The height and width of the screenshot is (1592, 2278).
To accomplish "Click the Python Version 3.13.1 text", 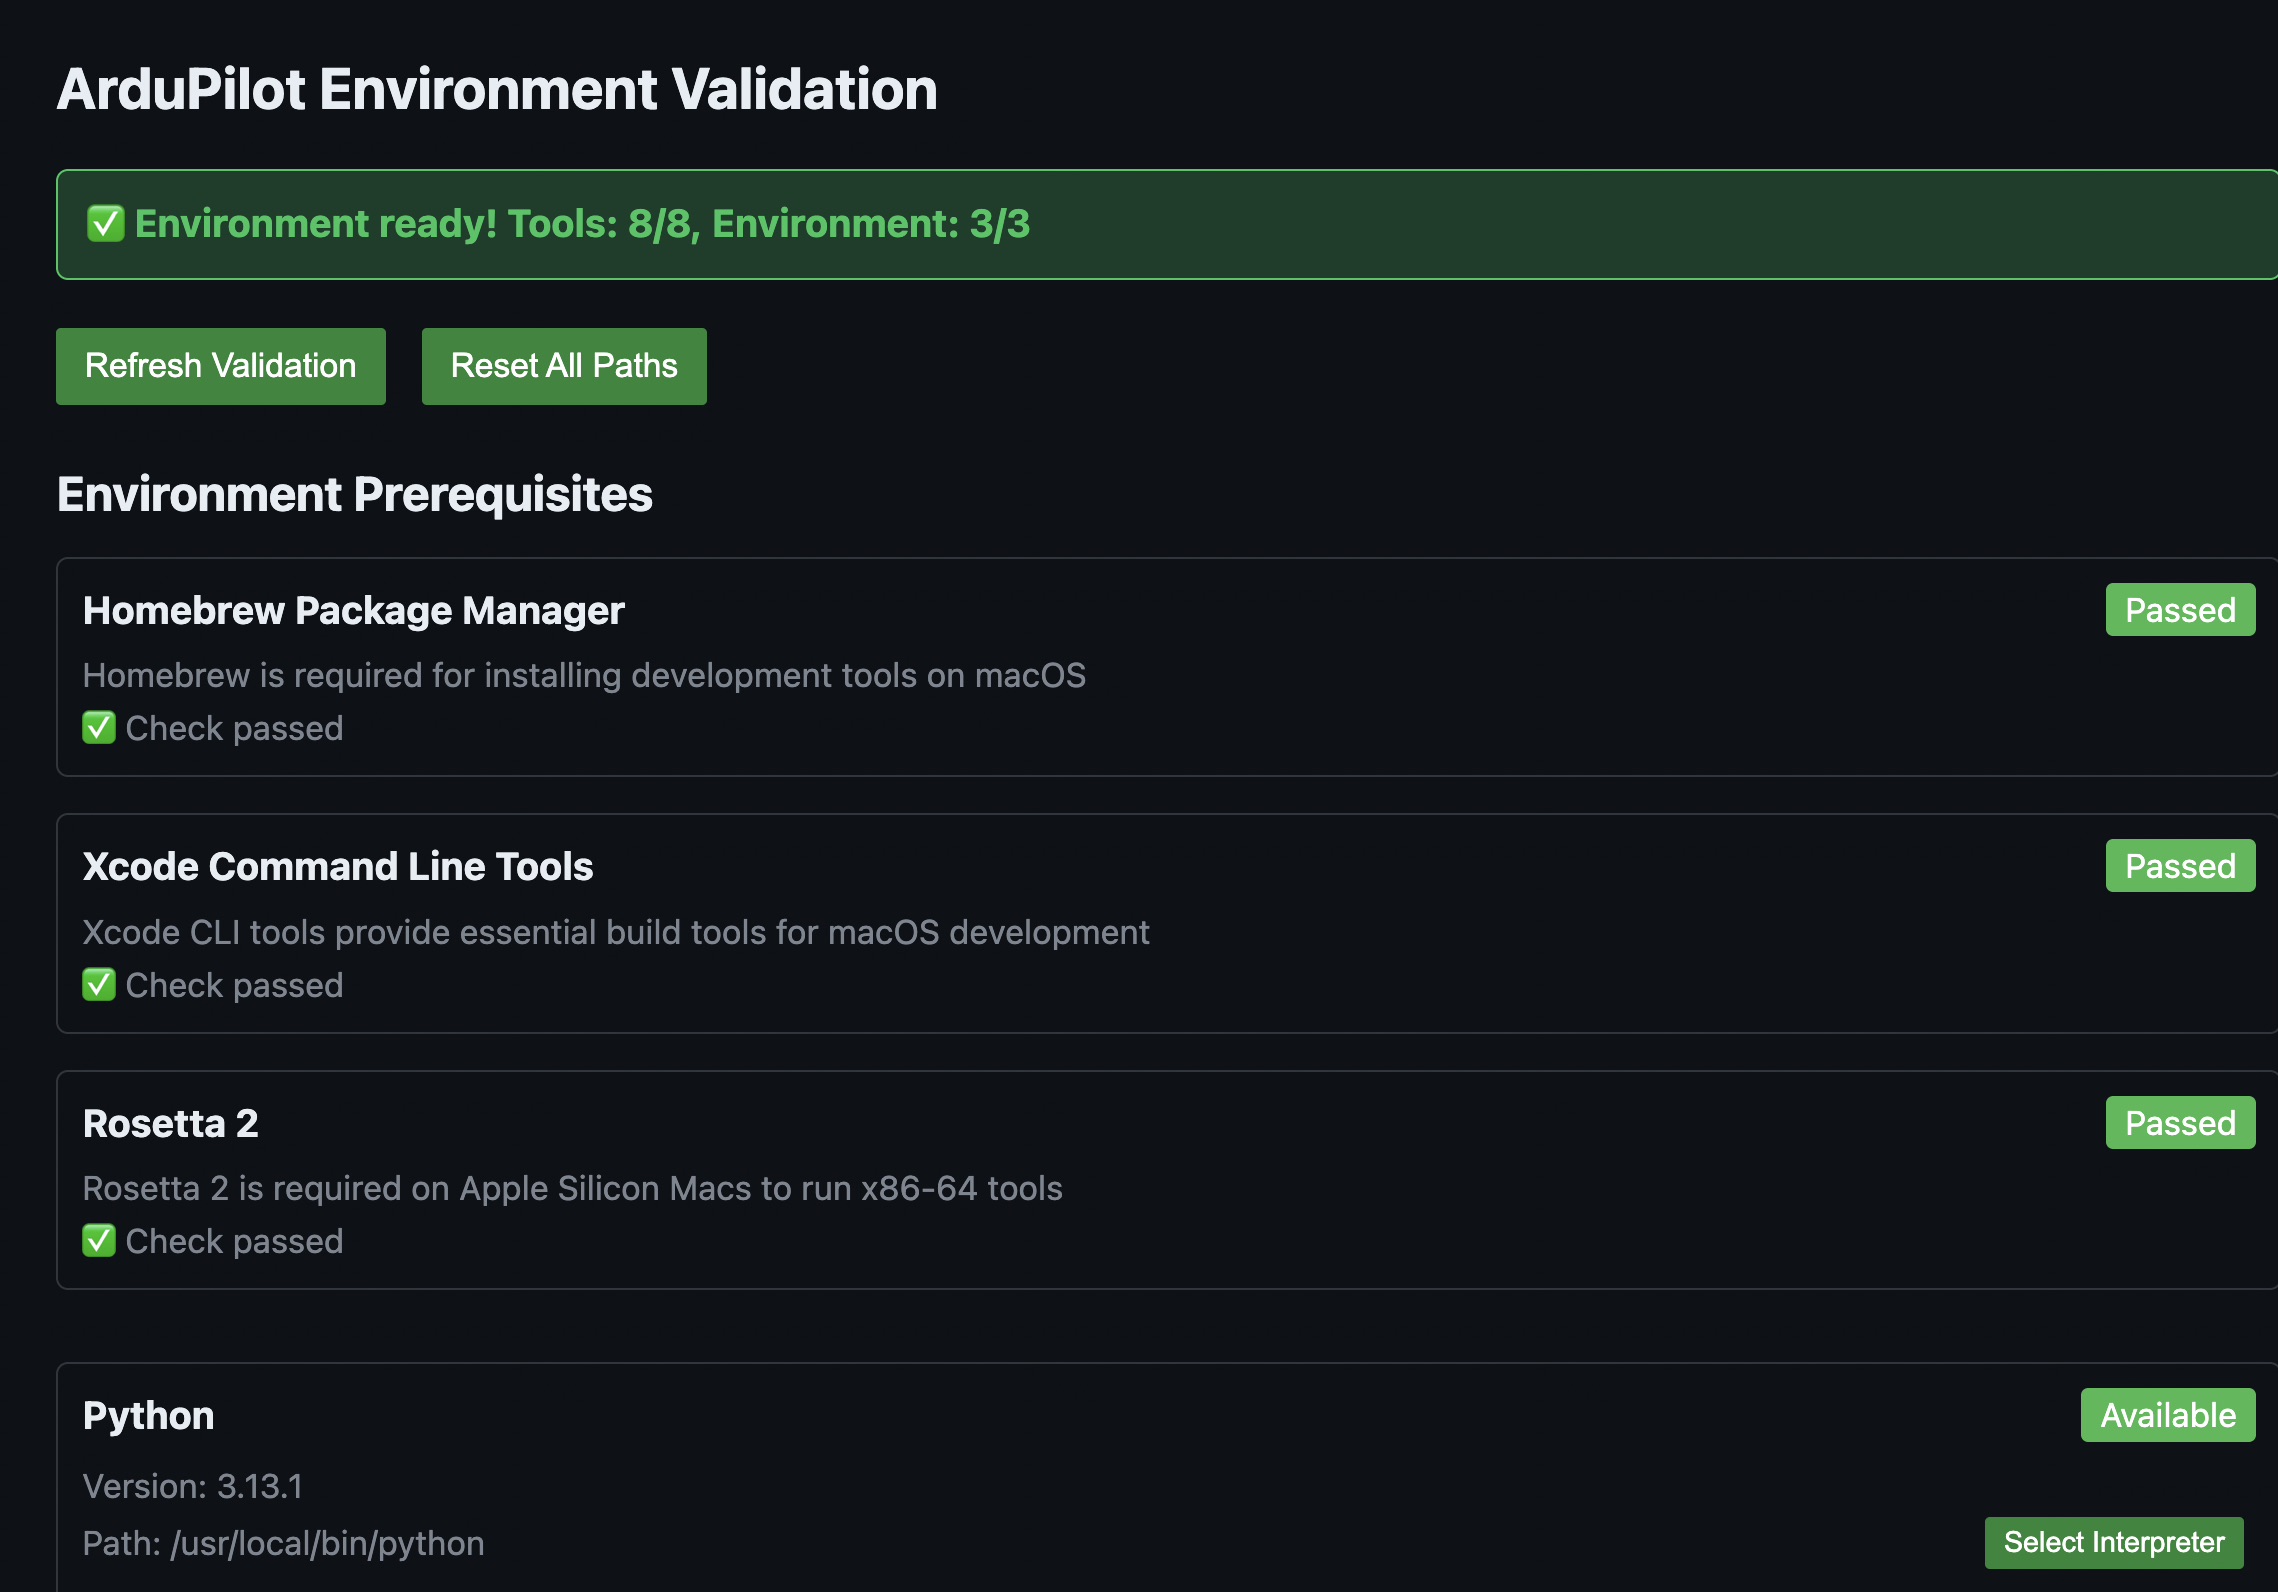I will [x=192, y=1486].
